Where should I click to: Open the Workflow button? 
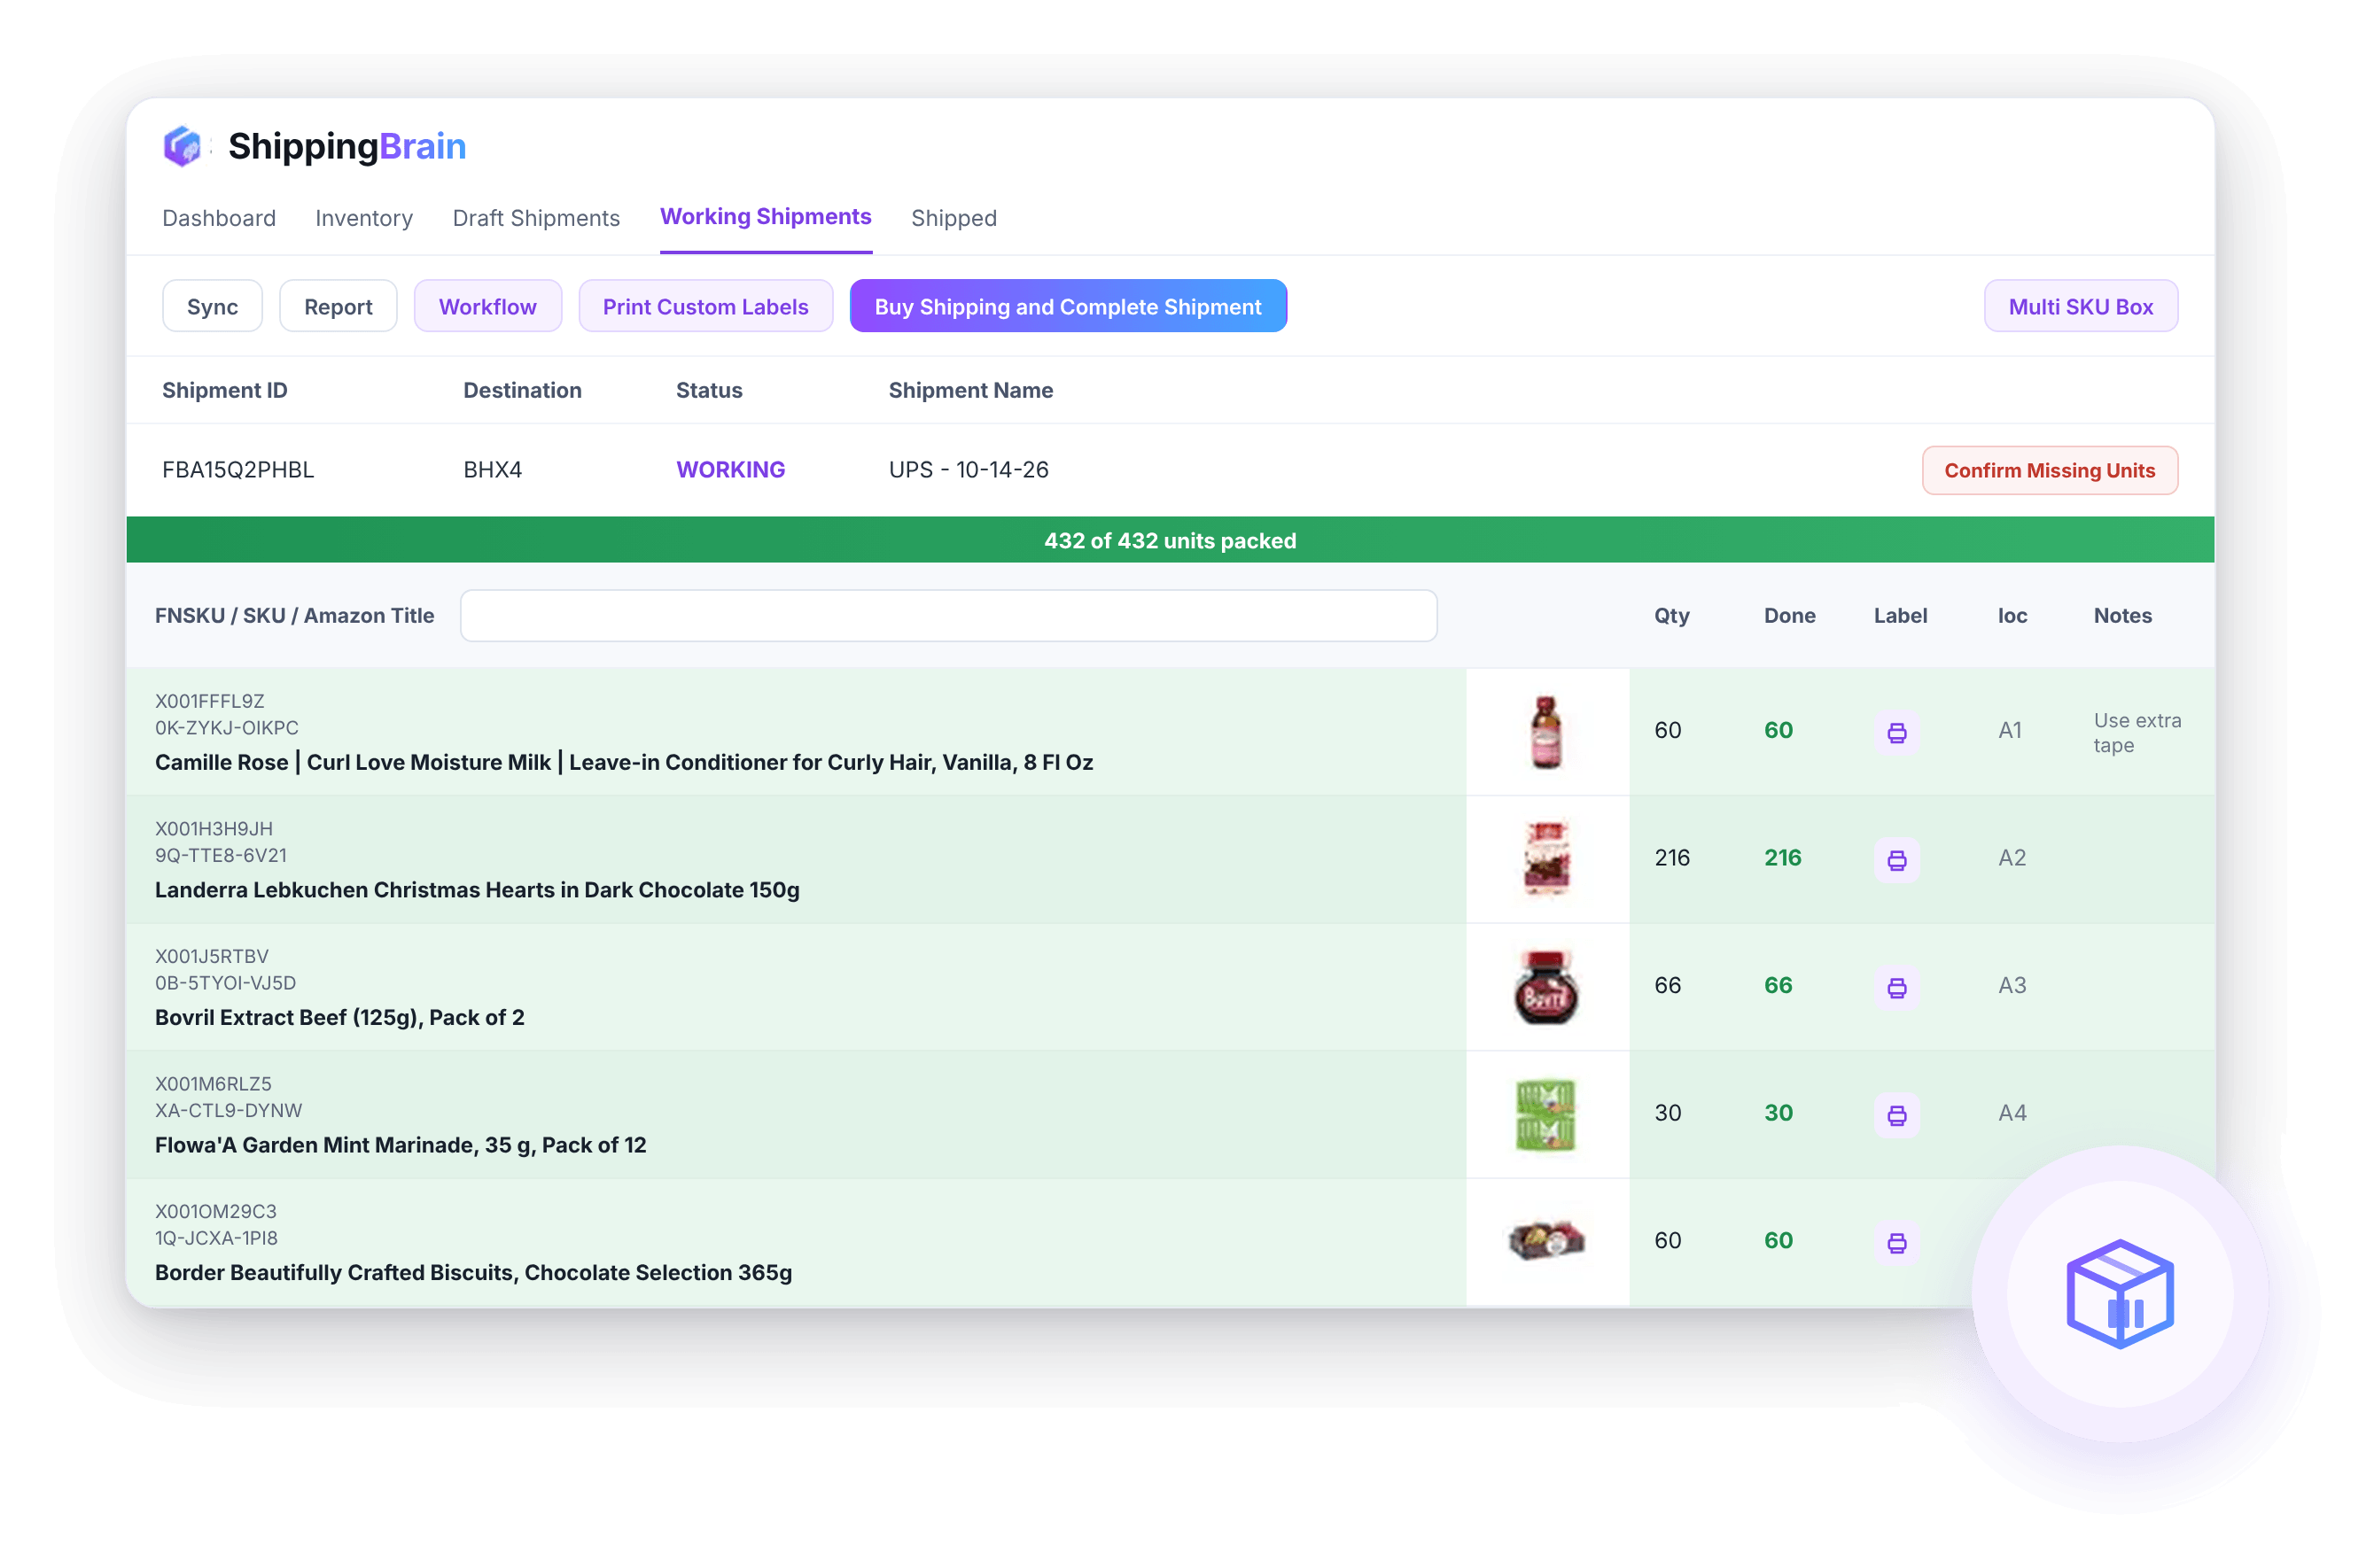(488, 306)
